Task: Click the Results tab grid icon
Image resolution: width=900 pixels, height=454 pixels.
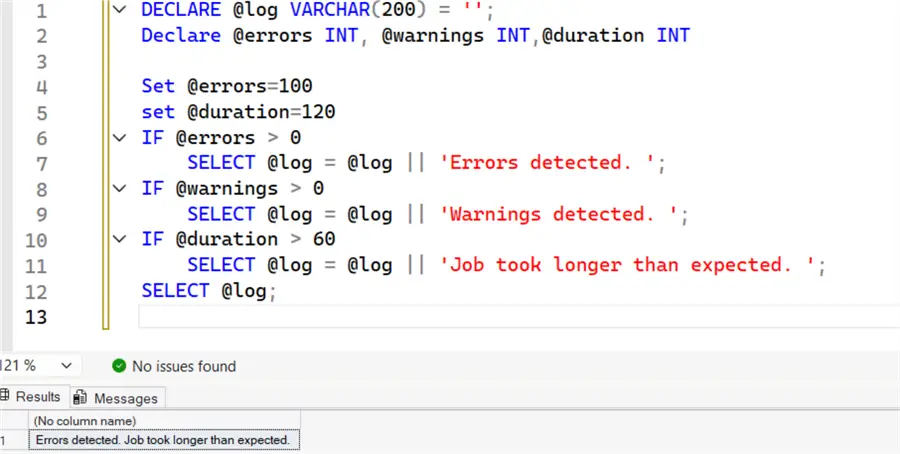Action: coord(5,396)
